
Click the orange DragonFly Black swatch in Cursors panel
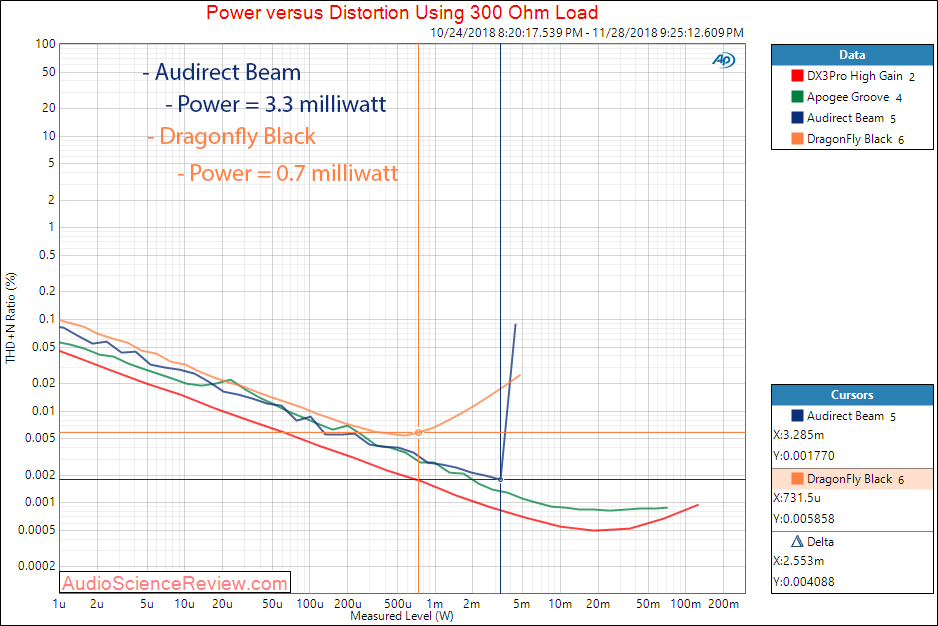click(797, 479)
